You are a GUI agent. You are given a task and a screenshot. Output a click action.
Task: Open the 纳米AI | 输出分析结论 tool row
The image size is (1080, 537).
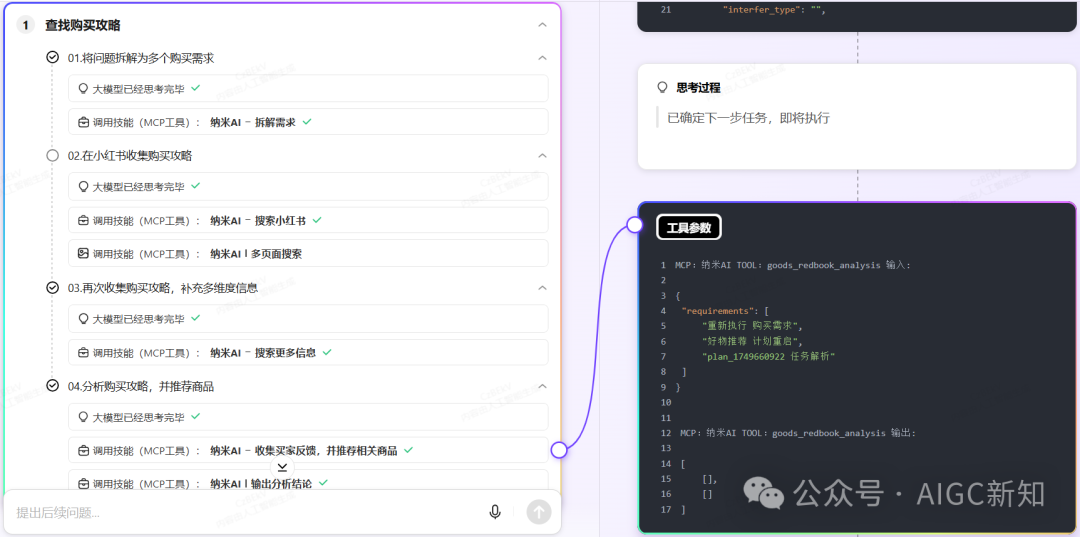click(309, 480)
